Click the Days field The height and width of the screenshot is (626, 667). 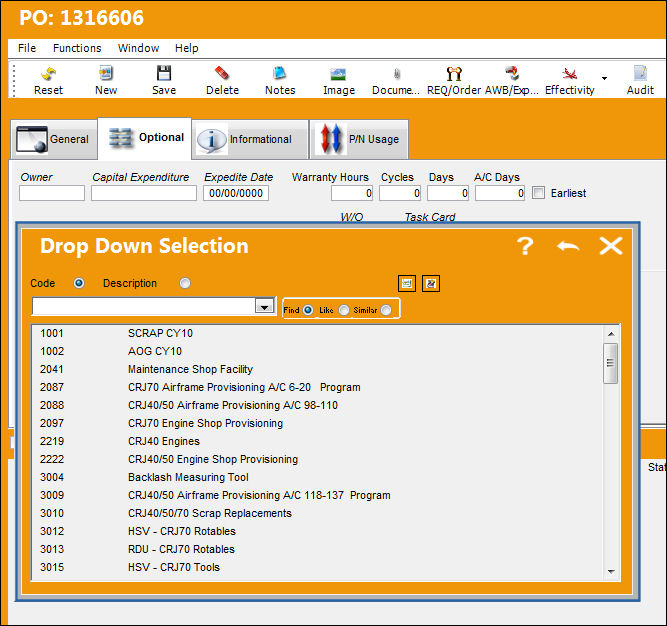448,193
